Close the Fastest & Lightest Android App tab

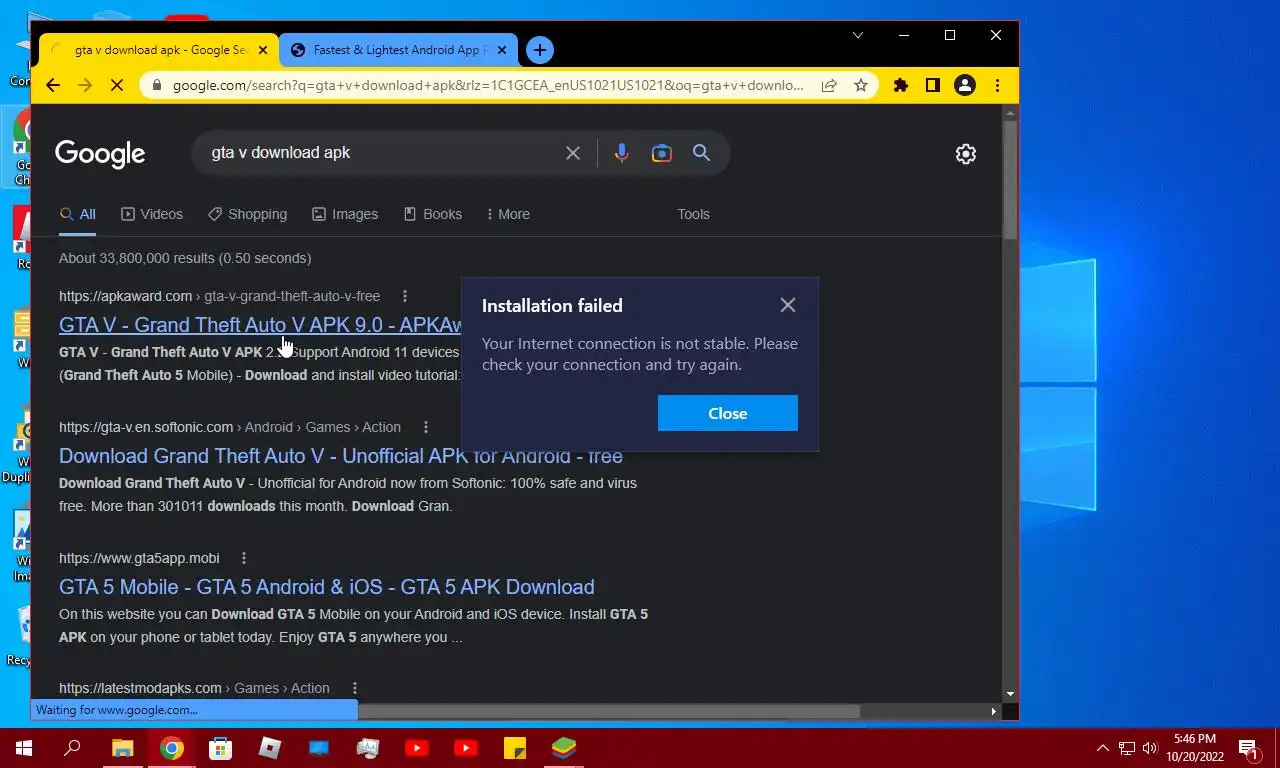point(502,49)
